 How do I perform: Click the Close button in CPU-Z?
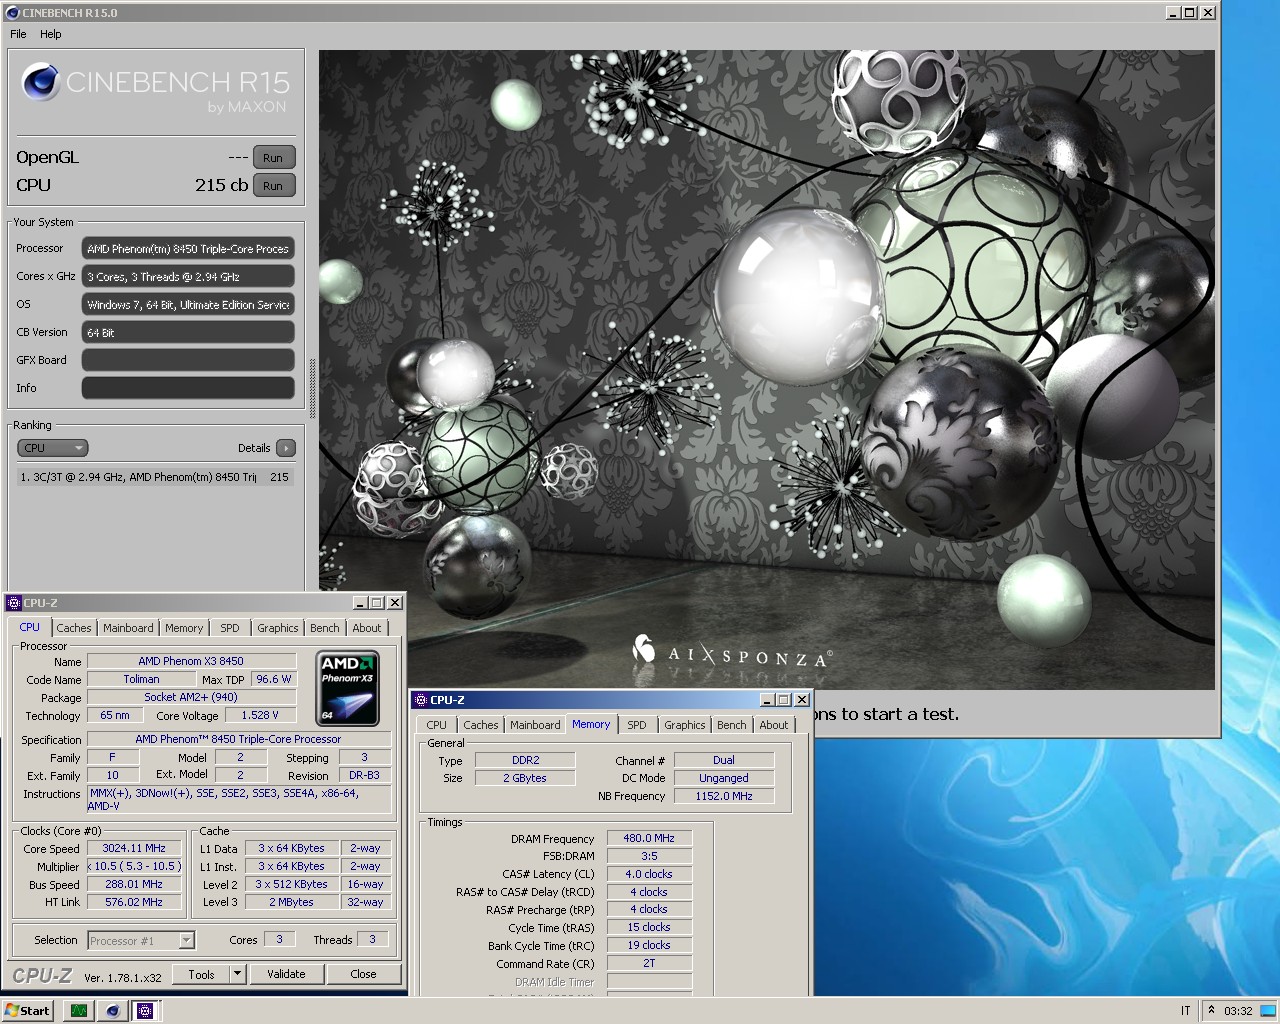tap(363, 974)
